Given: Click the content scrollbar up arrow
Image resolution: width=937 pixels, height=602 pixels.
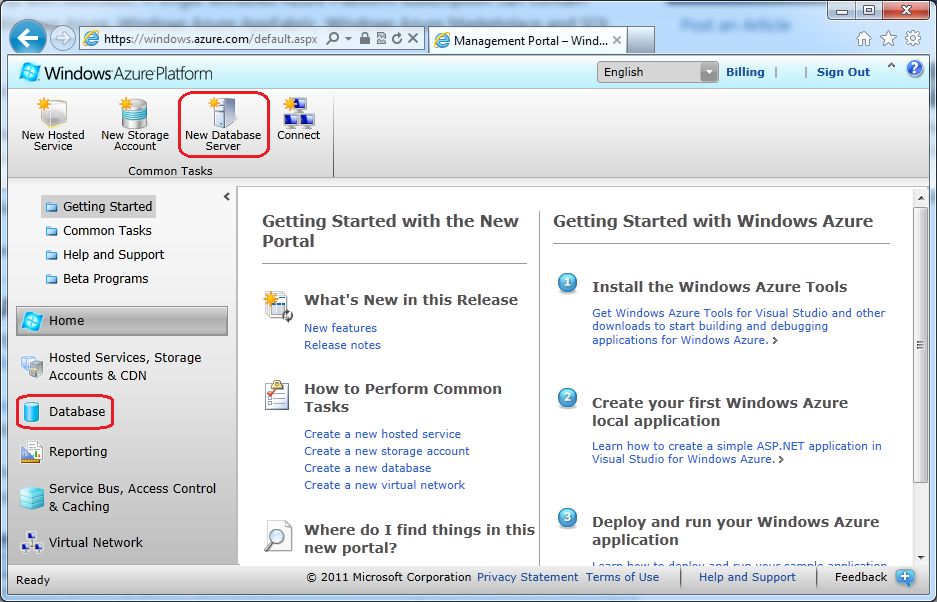Looking at the screenshot, I should tap(920, 198).
